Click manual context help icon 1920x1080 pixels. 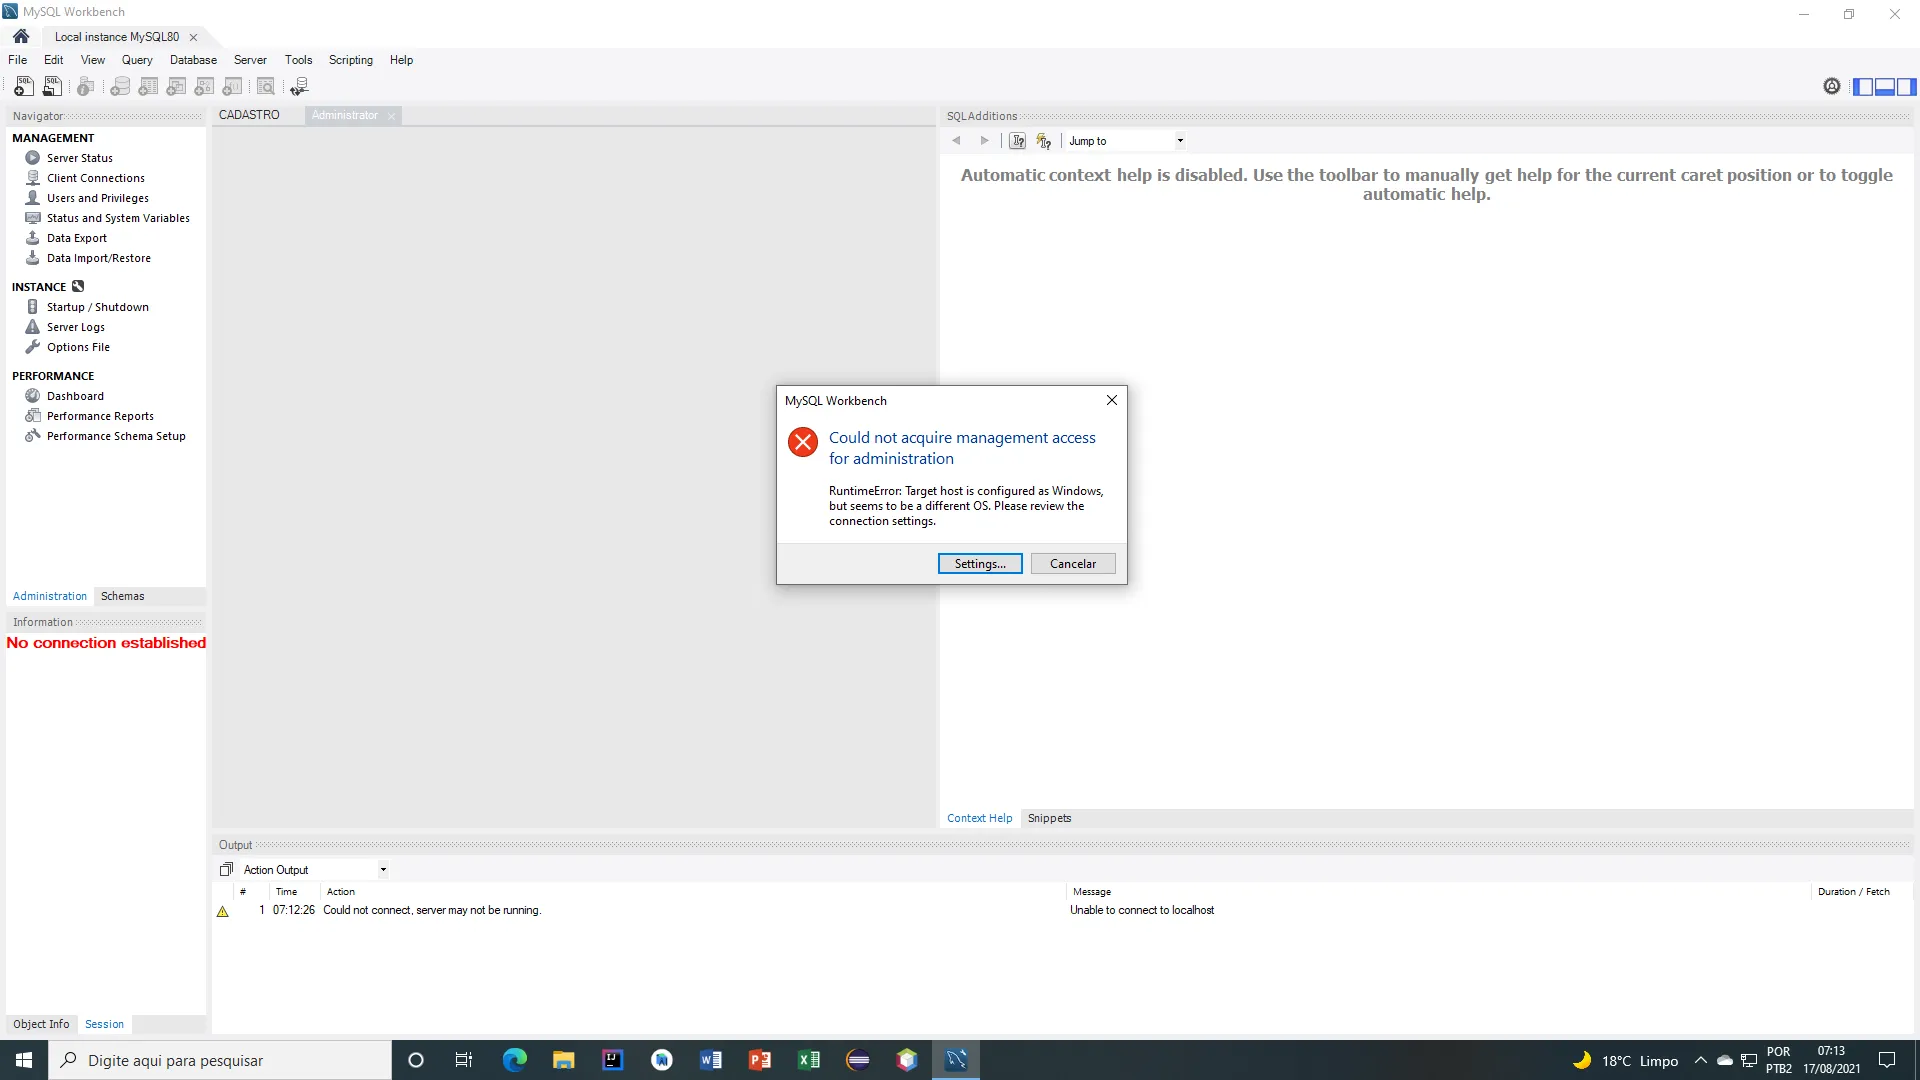(1017, 141)
